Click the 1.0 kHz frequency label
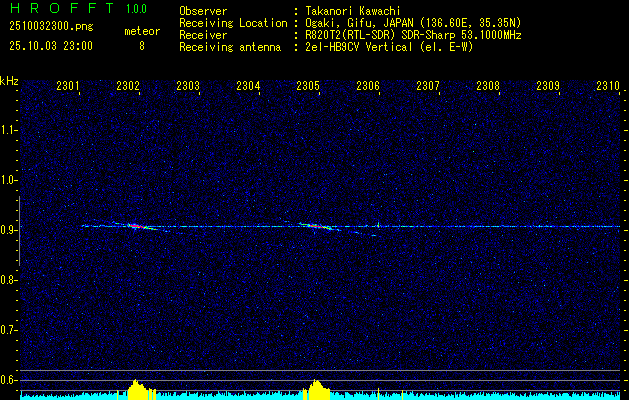 coord(9,180)
